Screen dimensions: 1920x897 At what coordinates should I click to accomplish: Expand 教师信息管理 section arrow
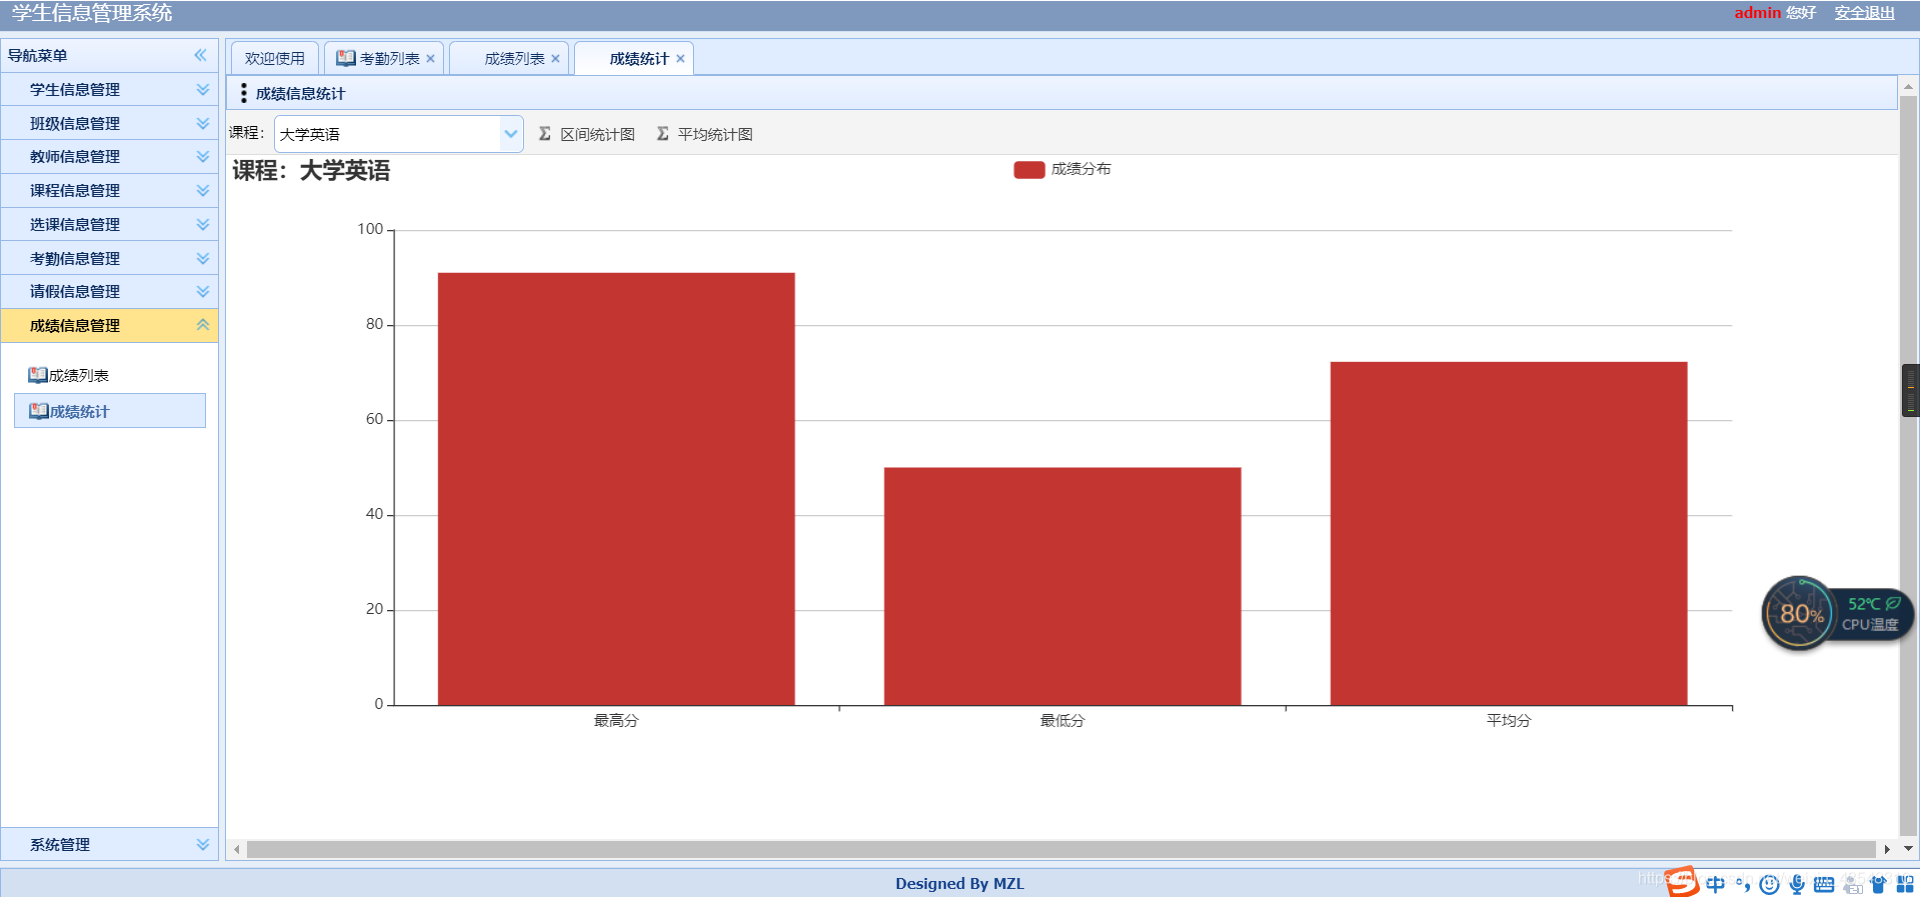point(203,156)
